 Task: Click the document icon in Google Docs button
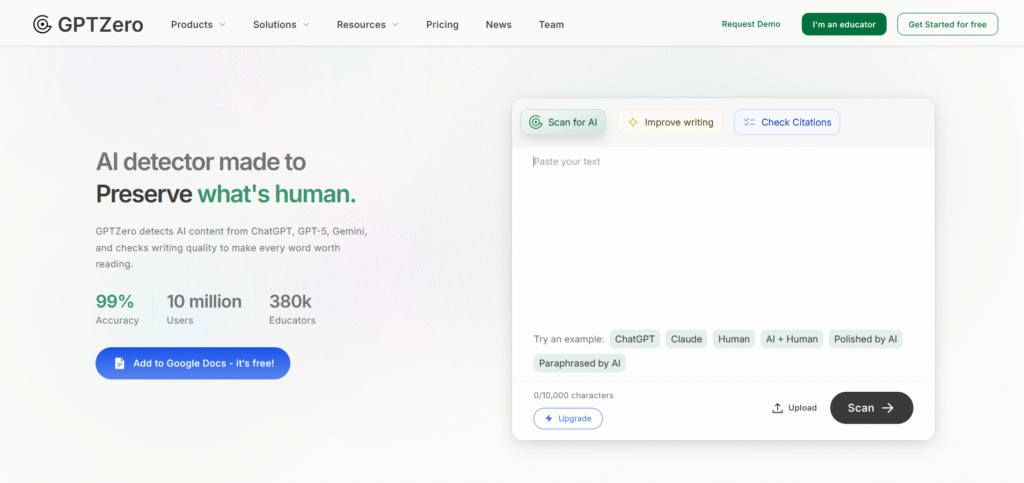pos(119,363)
